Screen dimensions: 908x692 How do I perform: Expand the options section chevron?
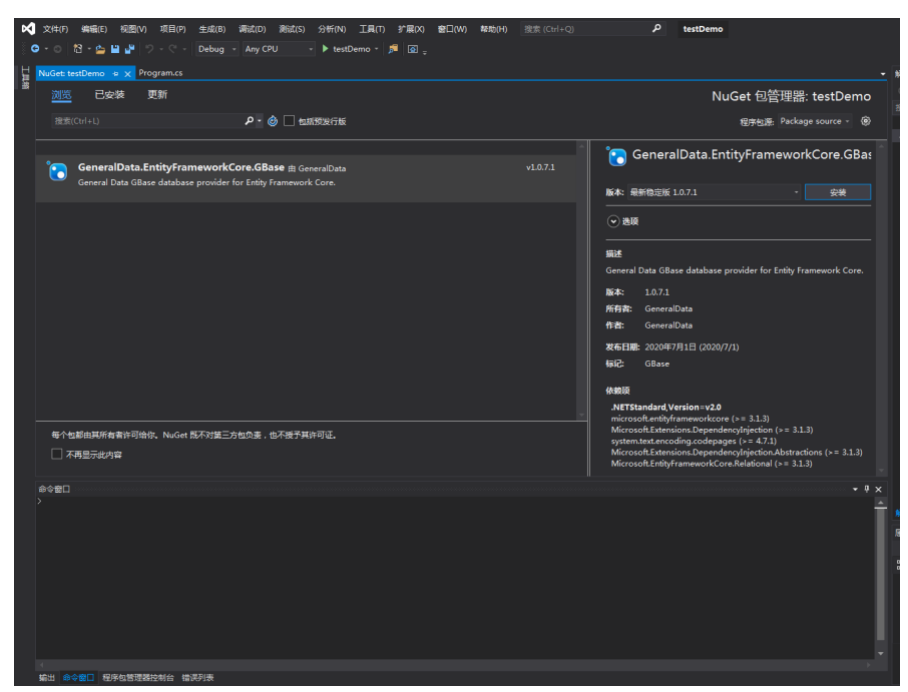[x=613, y=221]
